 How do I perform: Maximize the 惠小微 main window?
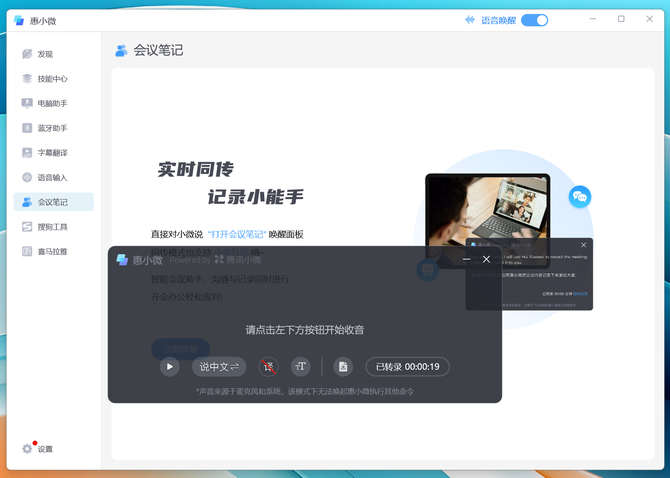(621, 19)
